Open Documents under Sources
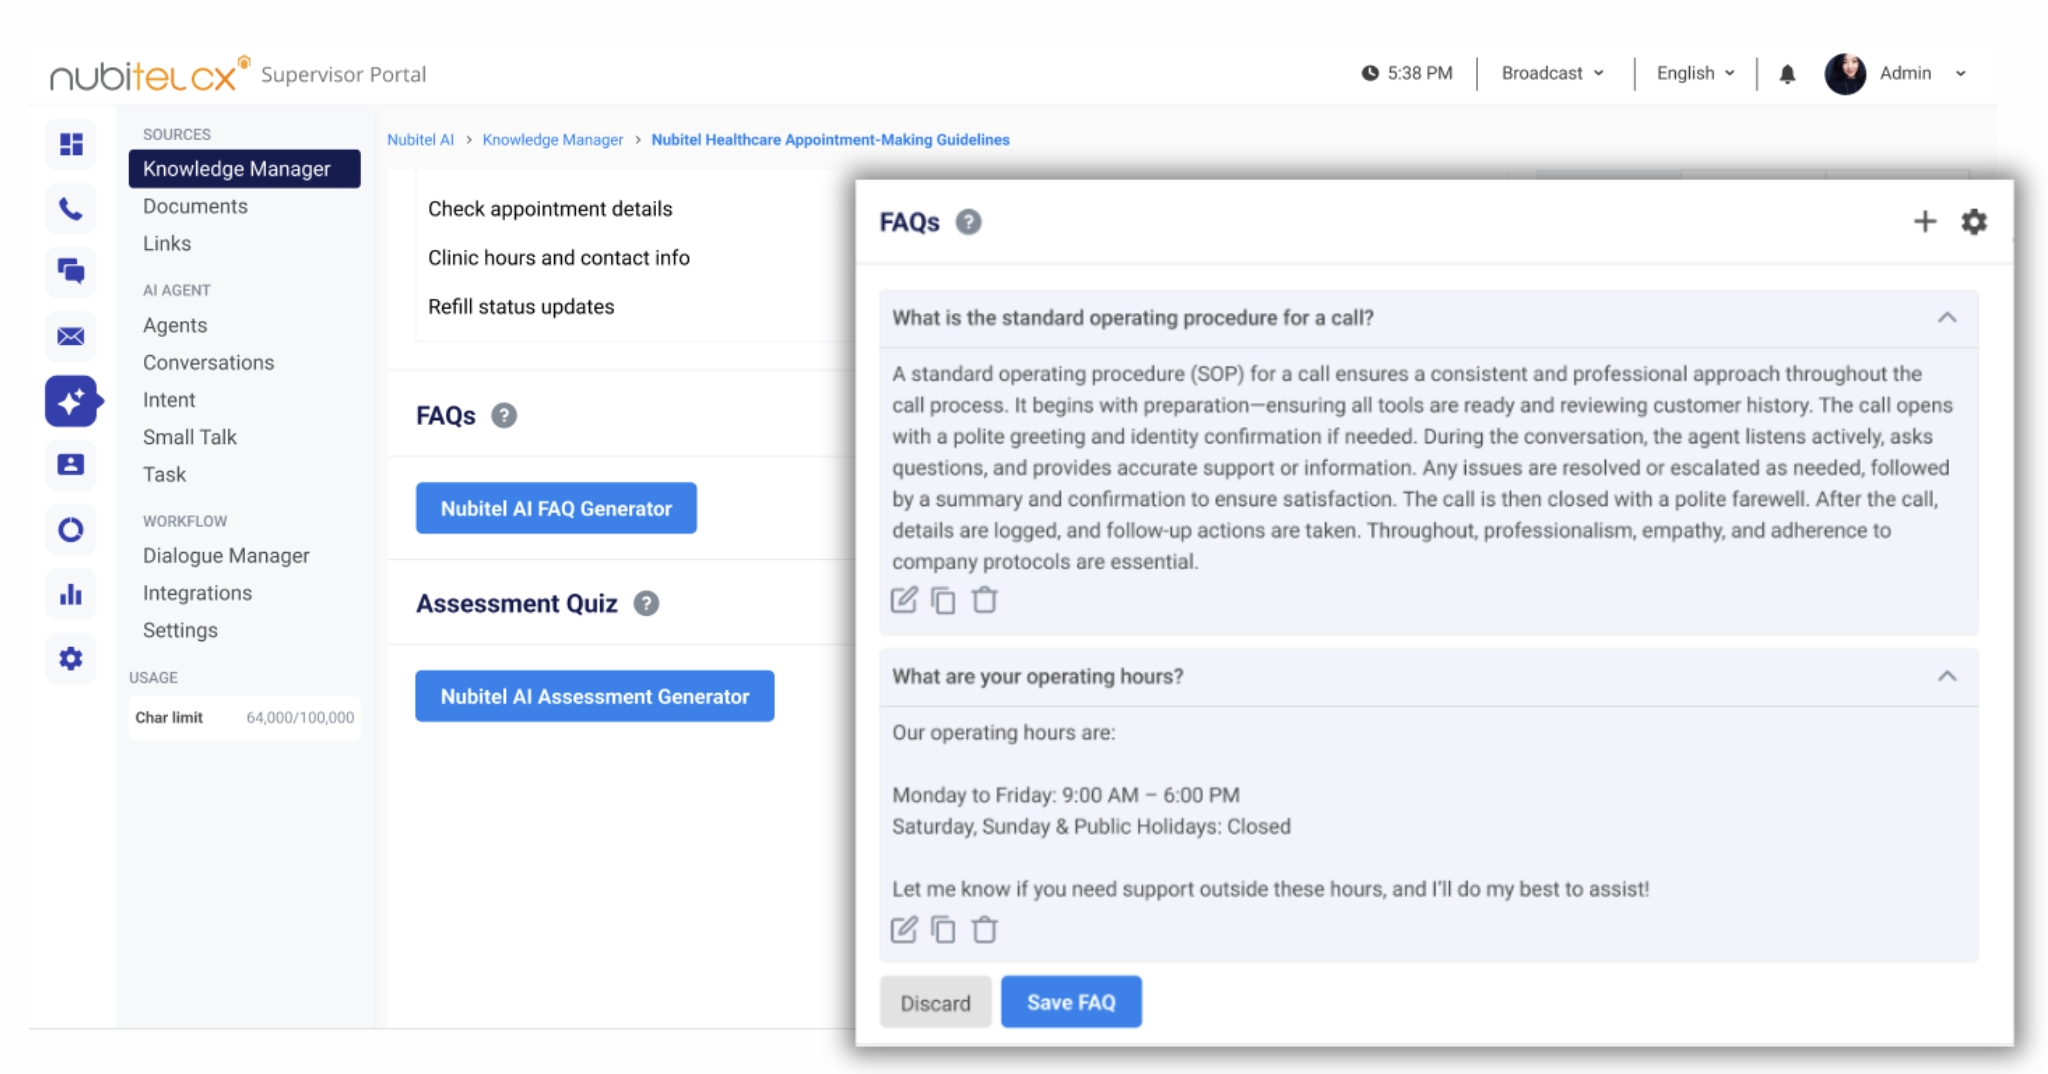This screenshot has height=1074, width=2048. coord(195,207)
